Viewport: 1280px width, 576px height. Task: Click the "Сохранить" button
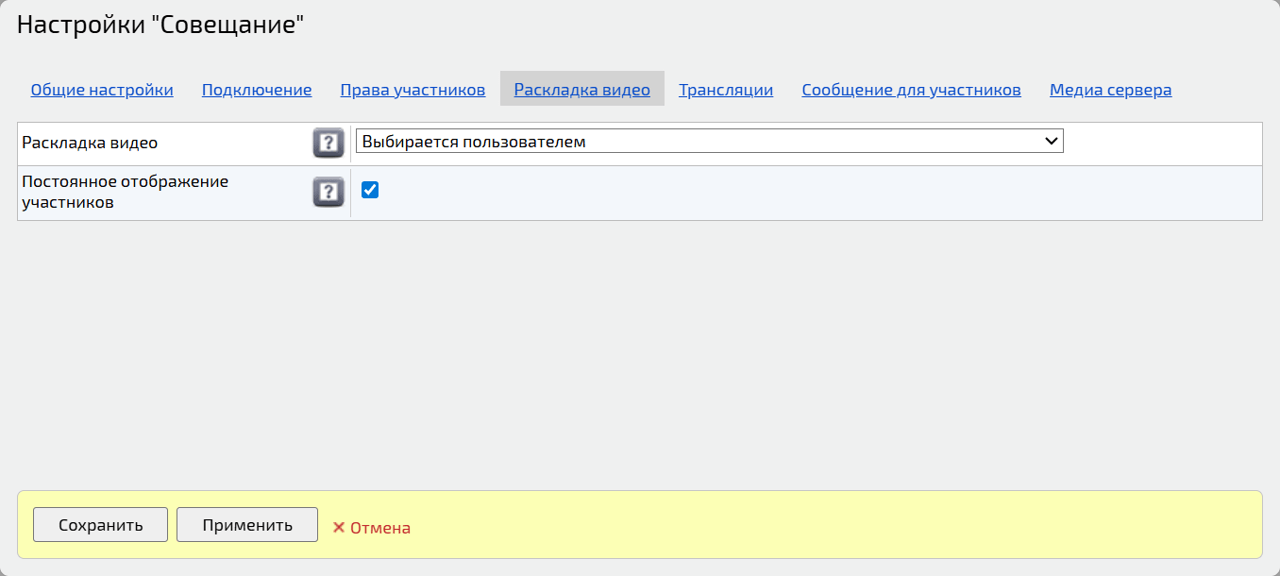point(100,524)
